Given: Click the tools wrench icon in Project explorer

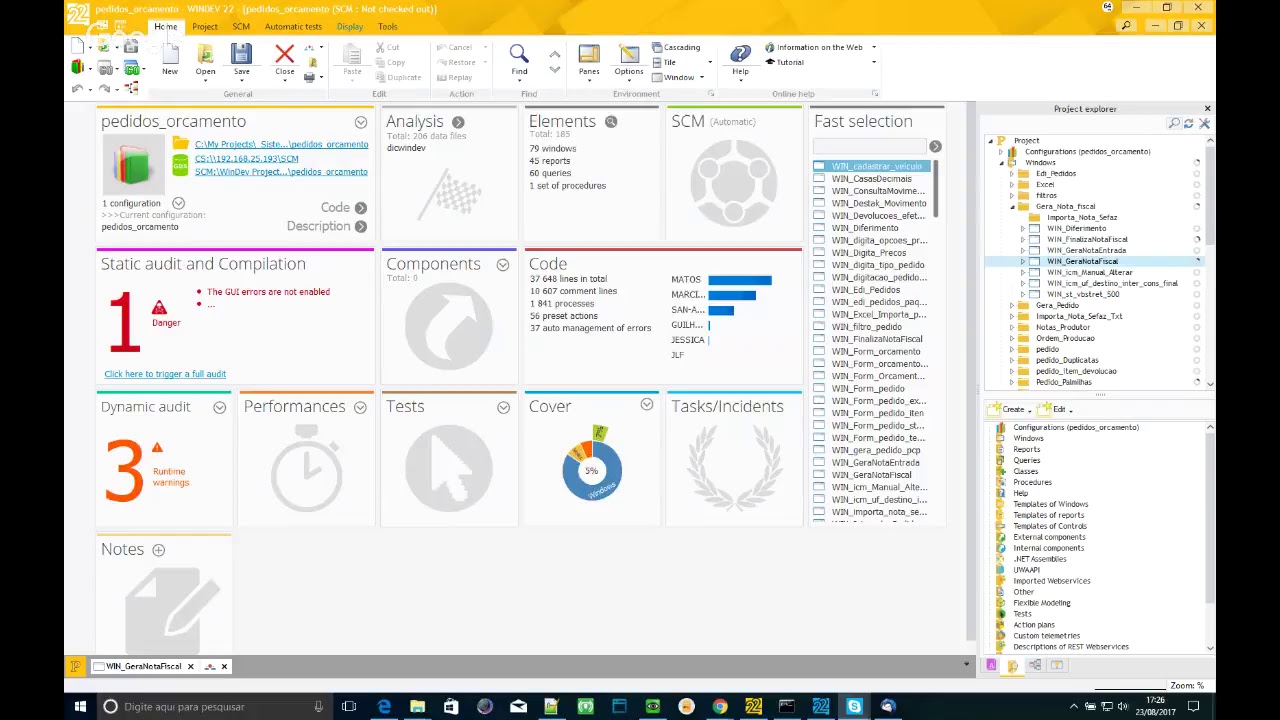Looking at the screenshot, I should pyautogui.click(x=1204, y=123).
